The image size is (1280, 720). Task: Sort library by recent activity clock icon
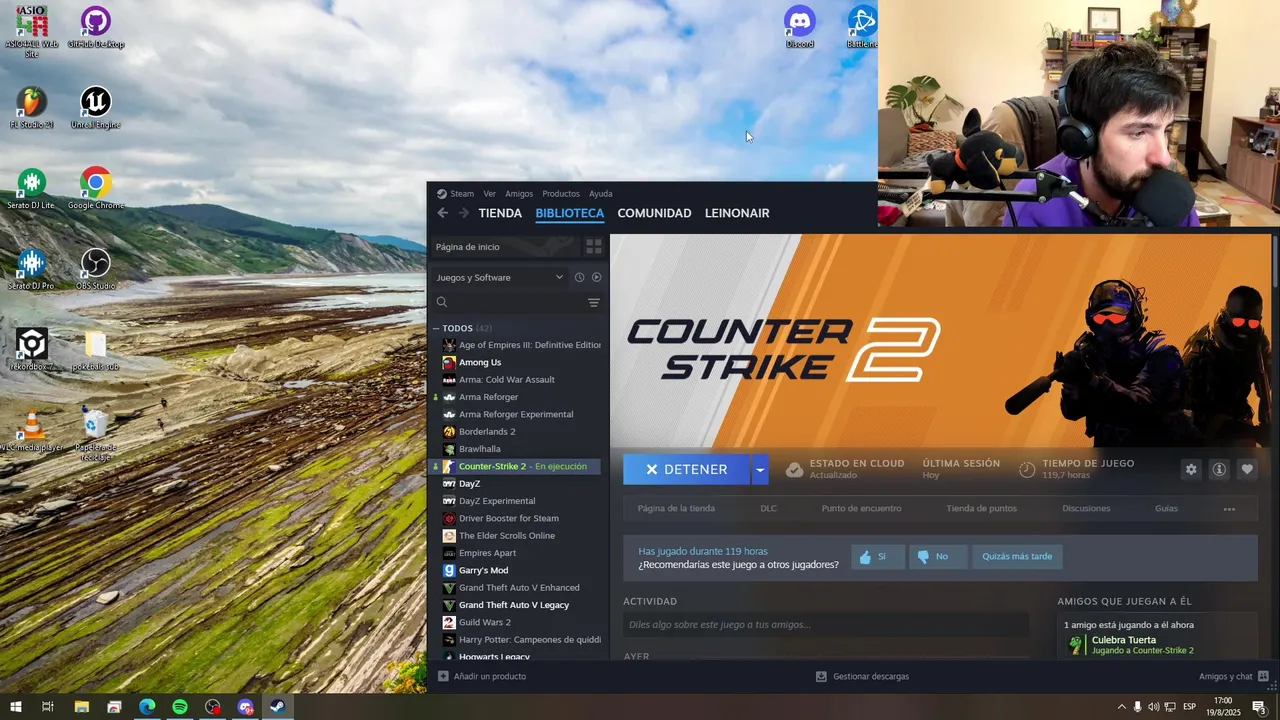click(579, 277)
